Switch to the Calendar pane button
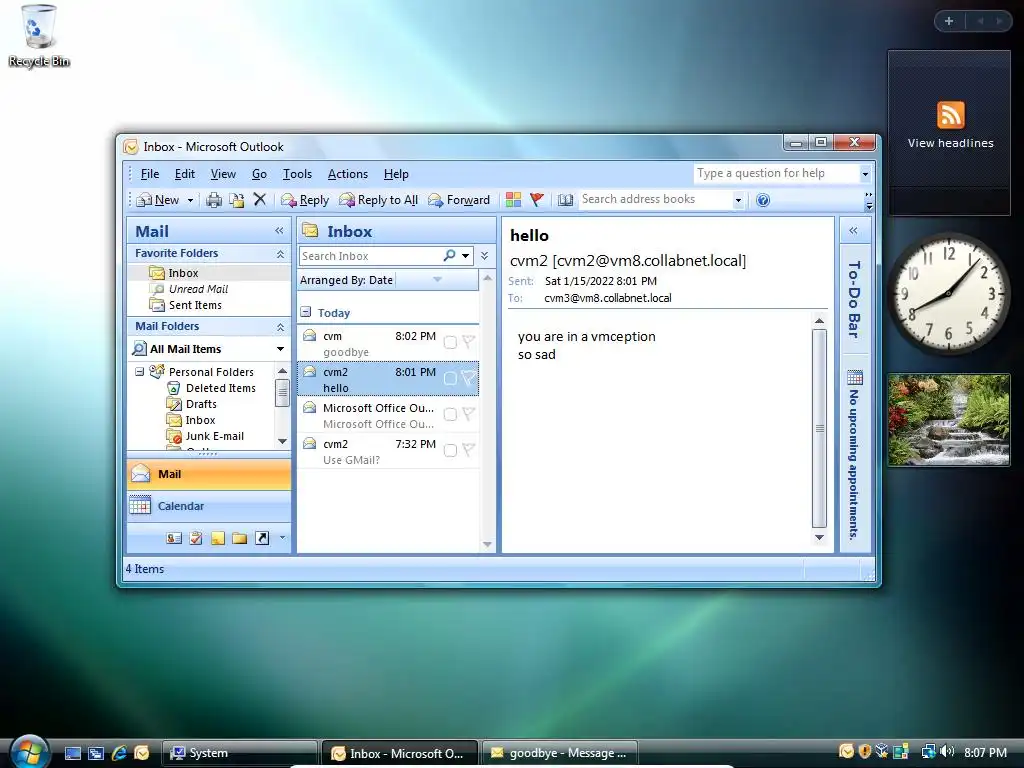Image resolution: width=1024 pixels, height=768 pixels. tap(209, 506)
